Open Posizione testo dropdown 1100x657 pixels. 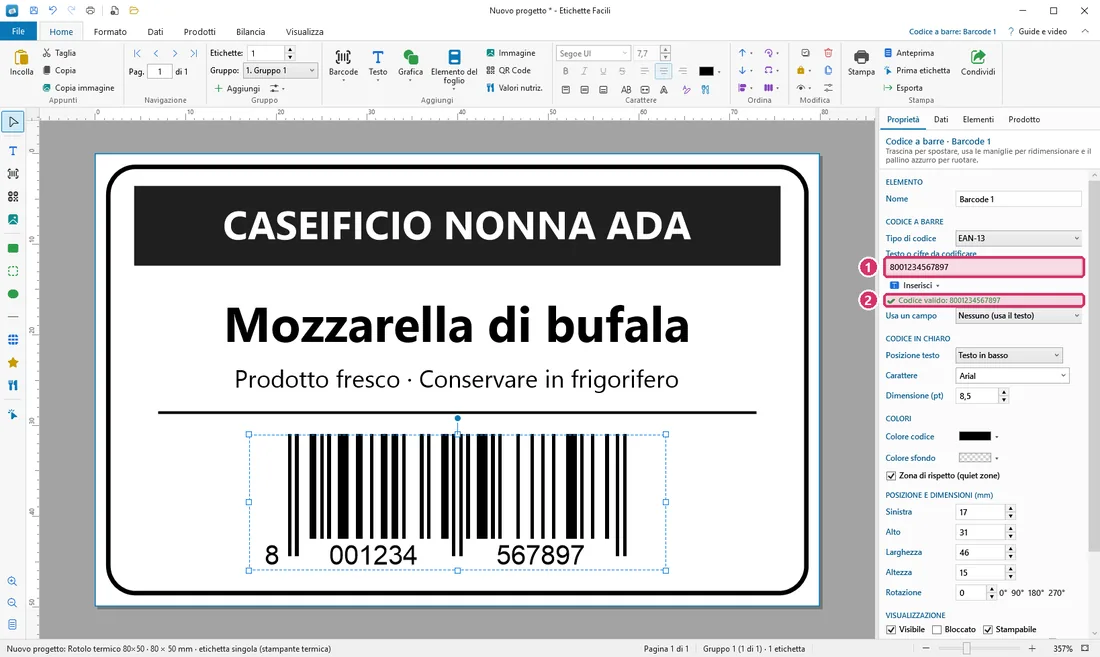tap(1009, 355)
